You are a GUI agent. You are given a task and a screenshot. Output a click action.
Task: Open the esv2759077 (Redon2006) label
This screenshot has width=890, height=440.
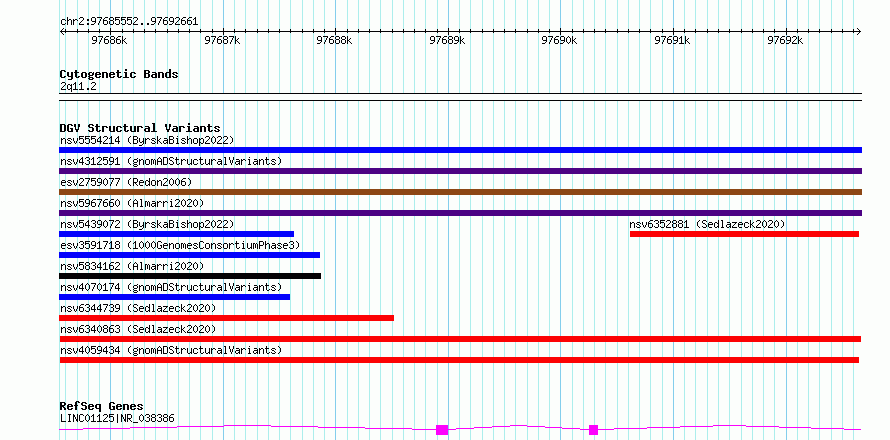[126, 182]
